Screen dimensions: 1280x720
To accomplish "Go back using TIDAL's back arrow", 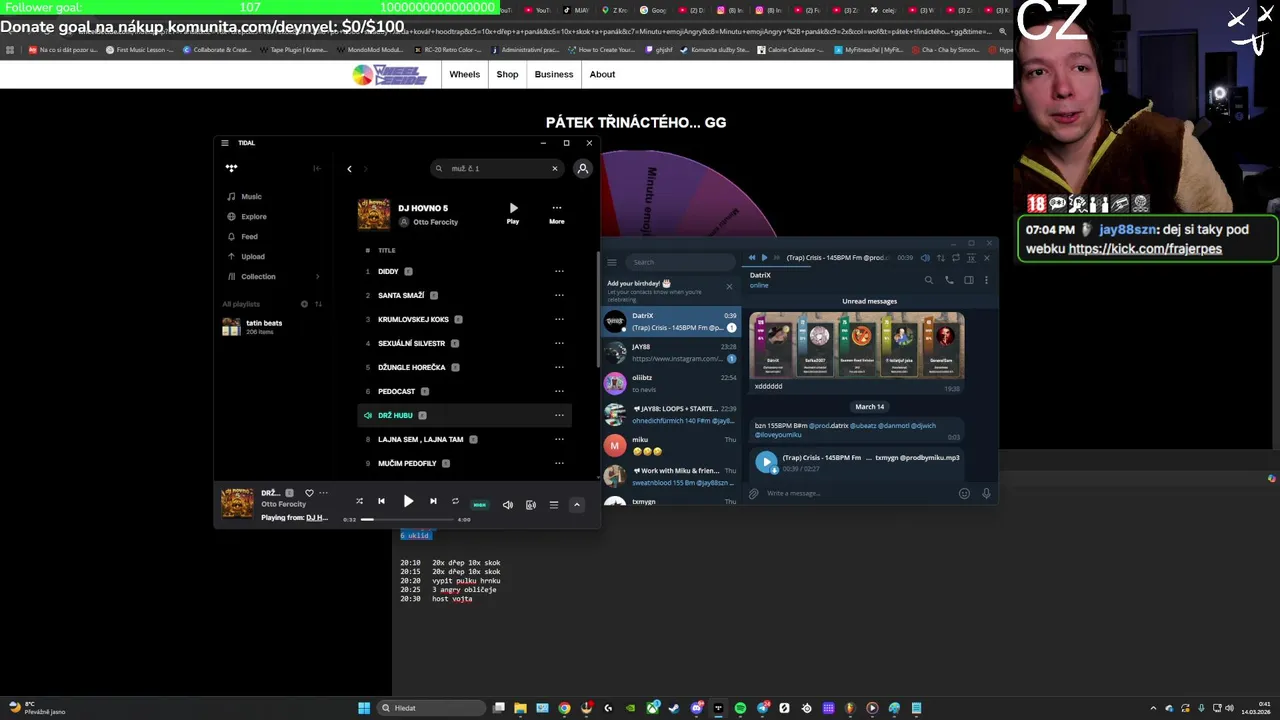I will (x=349, y=169).
